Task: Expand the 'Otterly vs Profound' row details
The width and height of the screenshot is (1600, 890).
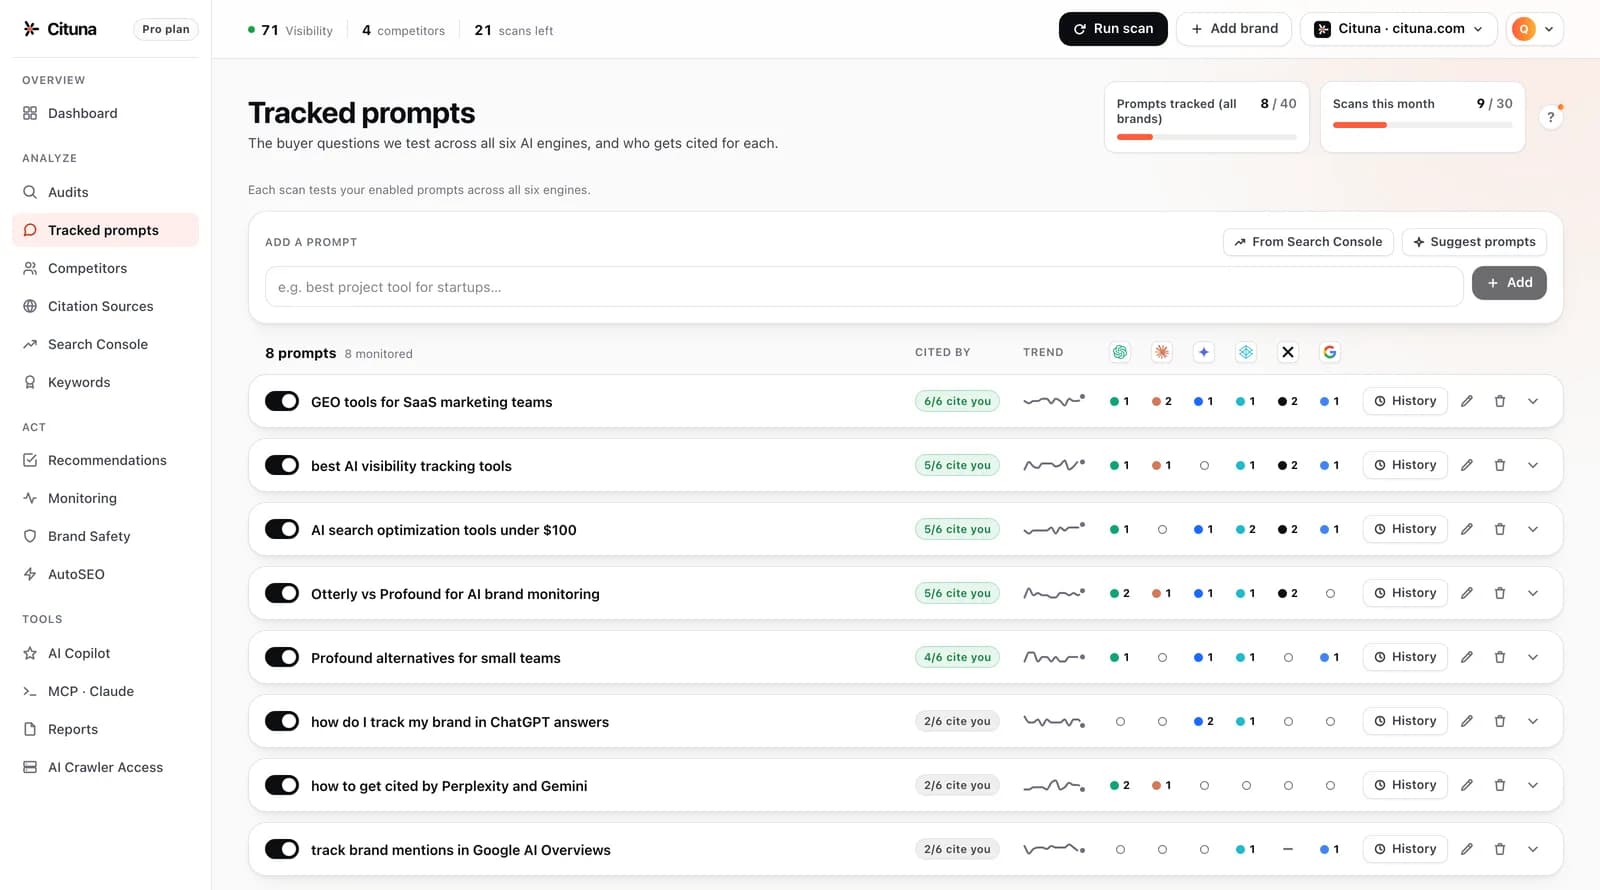Action: tap(1533, 593)
